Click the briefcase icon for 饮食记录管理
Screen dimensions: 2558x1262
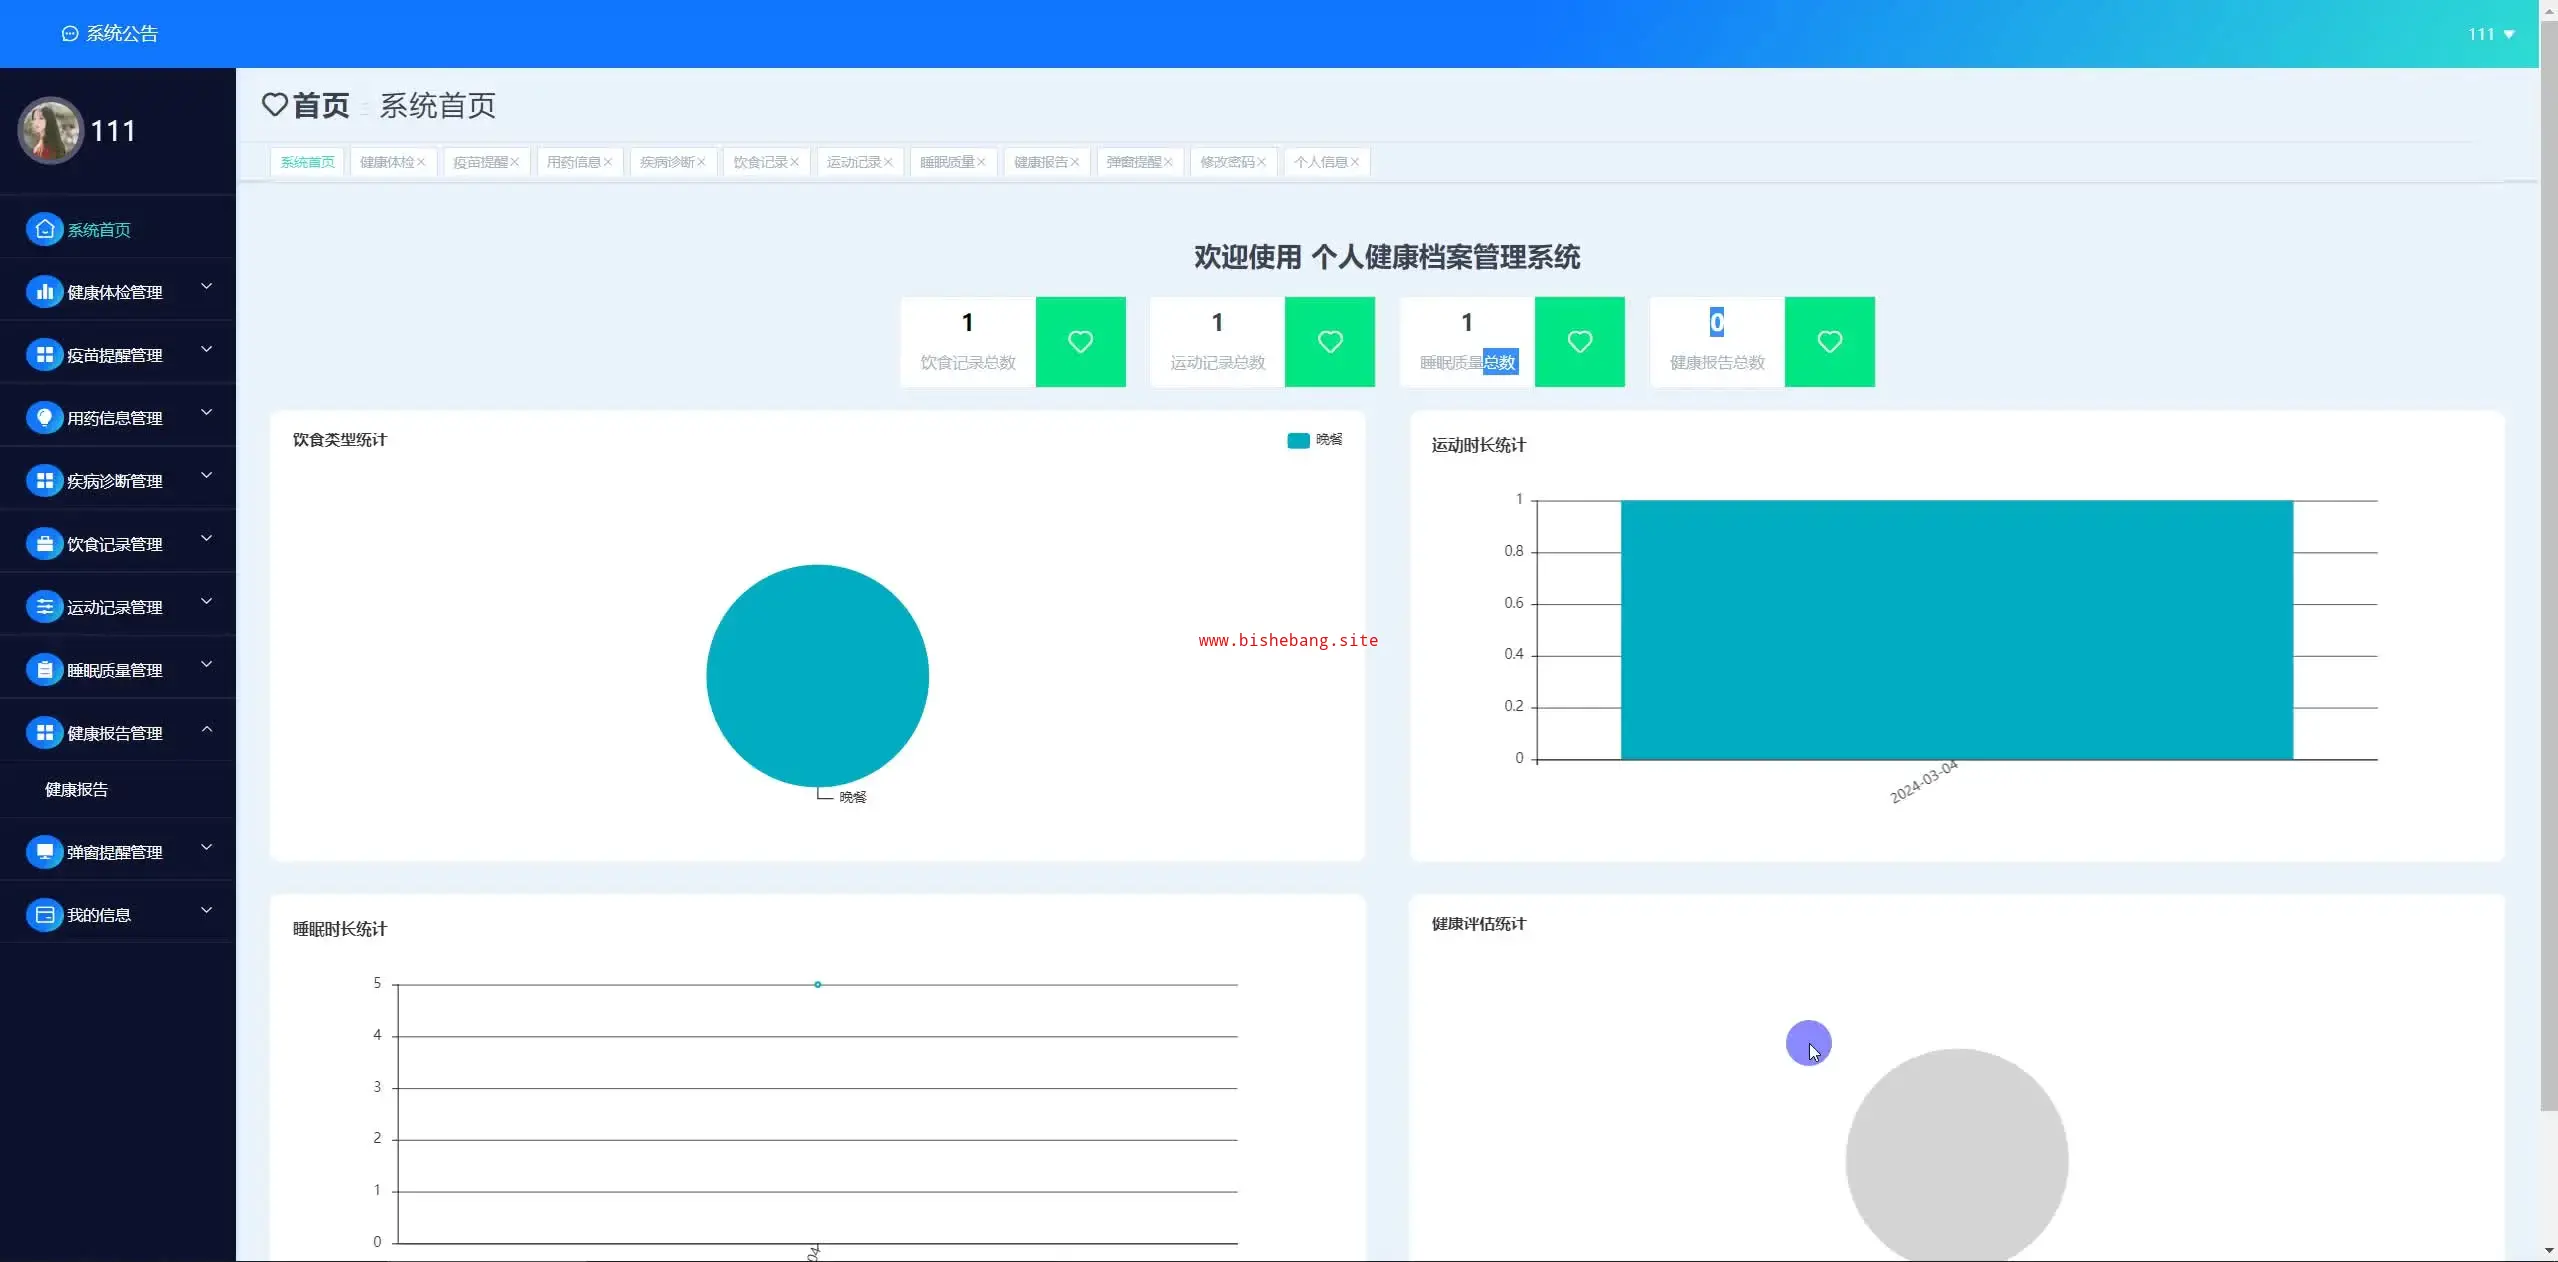[44, 544]
